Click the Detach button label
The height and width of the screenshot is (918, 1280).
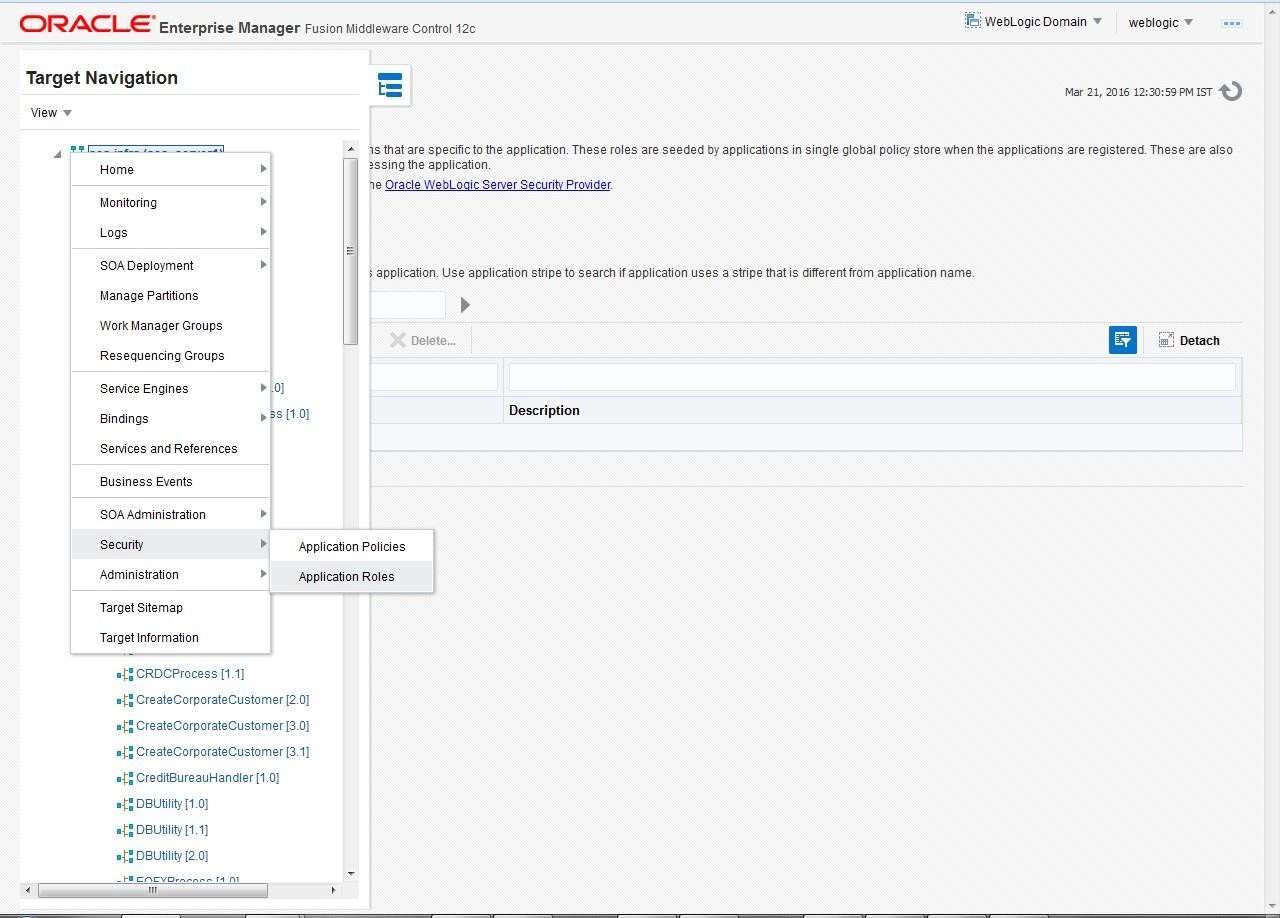pos(1200,341)
